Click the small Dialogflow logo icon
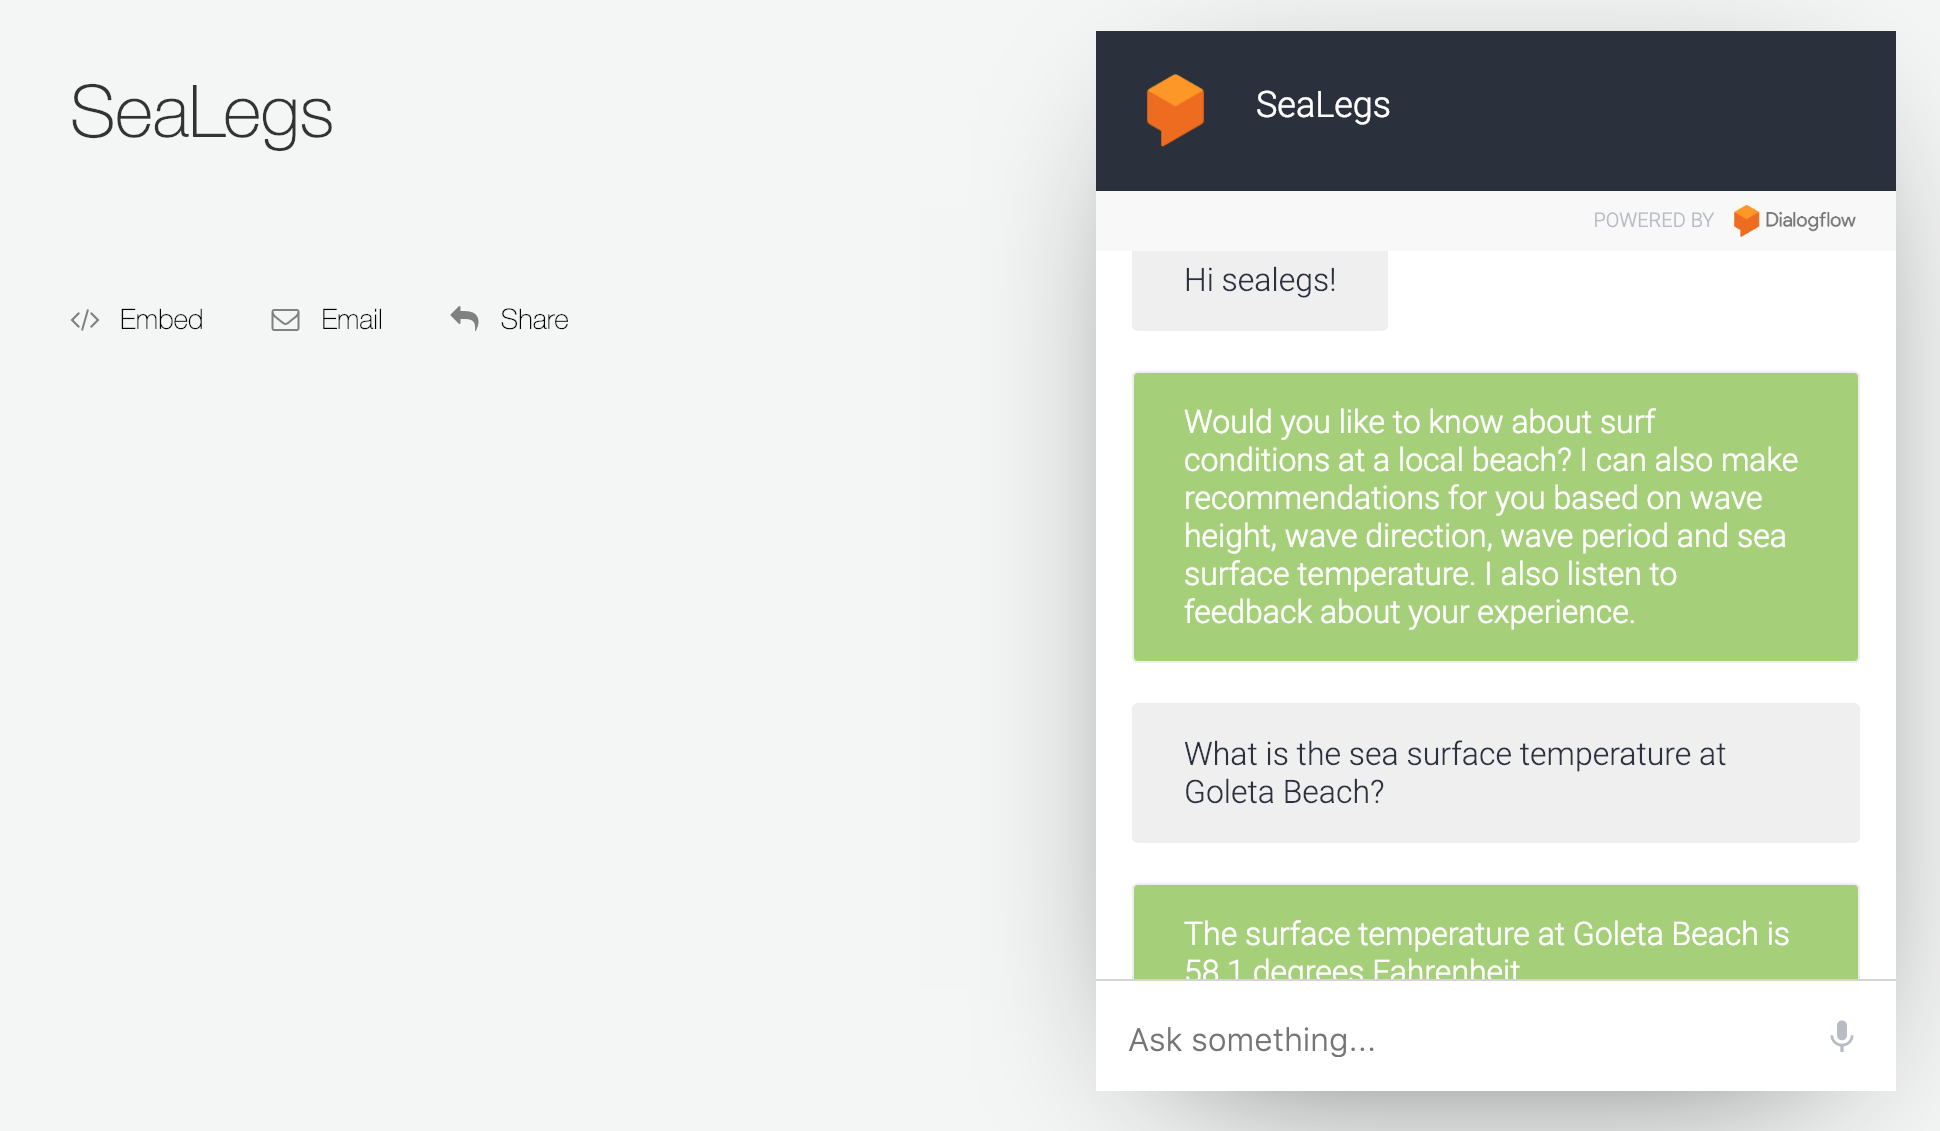 [x=1746, y=220]
